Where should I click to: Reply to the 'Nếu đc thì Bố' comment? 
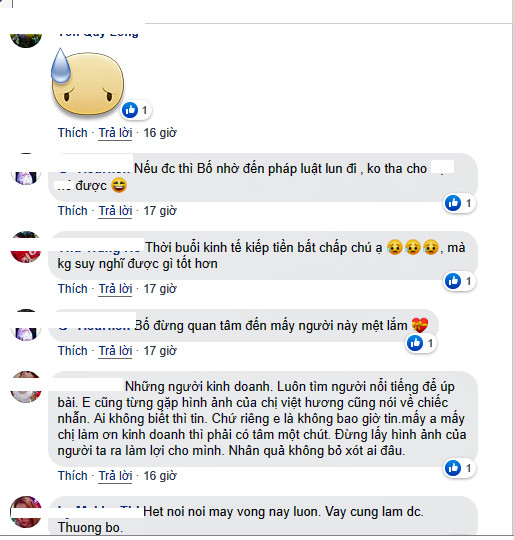coord(115,210)
